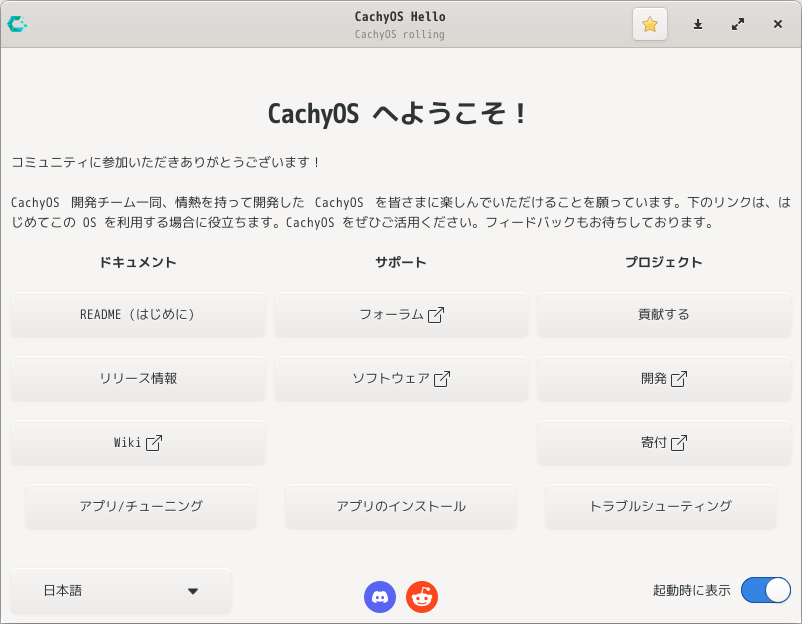Image resolution: width=802 pixels, height=624 pixels.
Task: Click the 貢献する button
Action: (664, 315)
